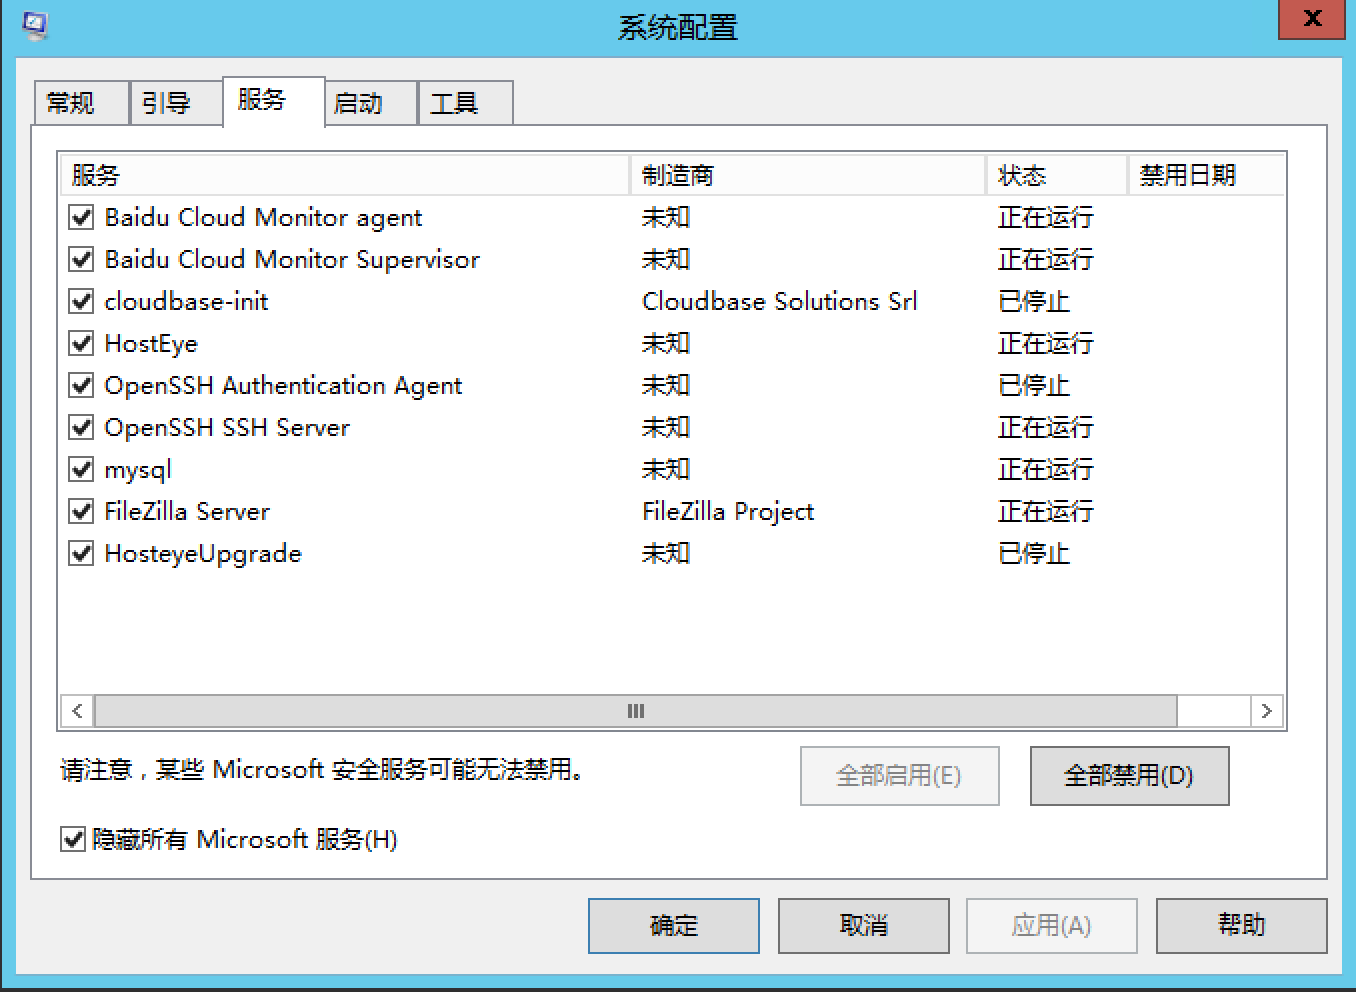Viewport: 1356px width, 992px height.
Task: Click the right scroll arrow of horizontal scrollbar
Action: click(1266, 711)
